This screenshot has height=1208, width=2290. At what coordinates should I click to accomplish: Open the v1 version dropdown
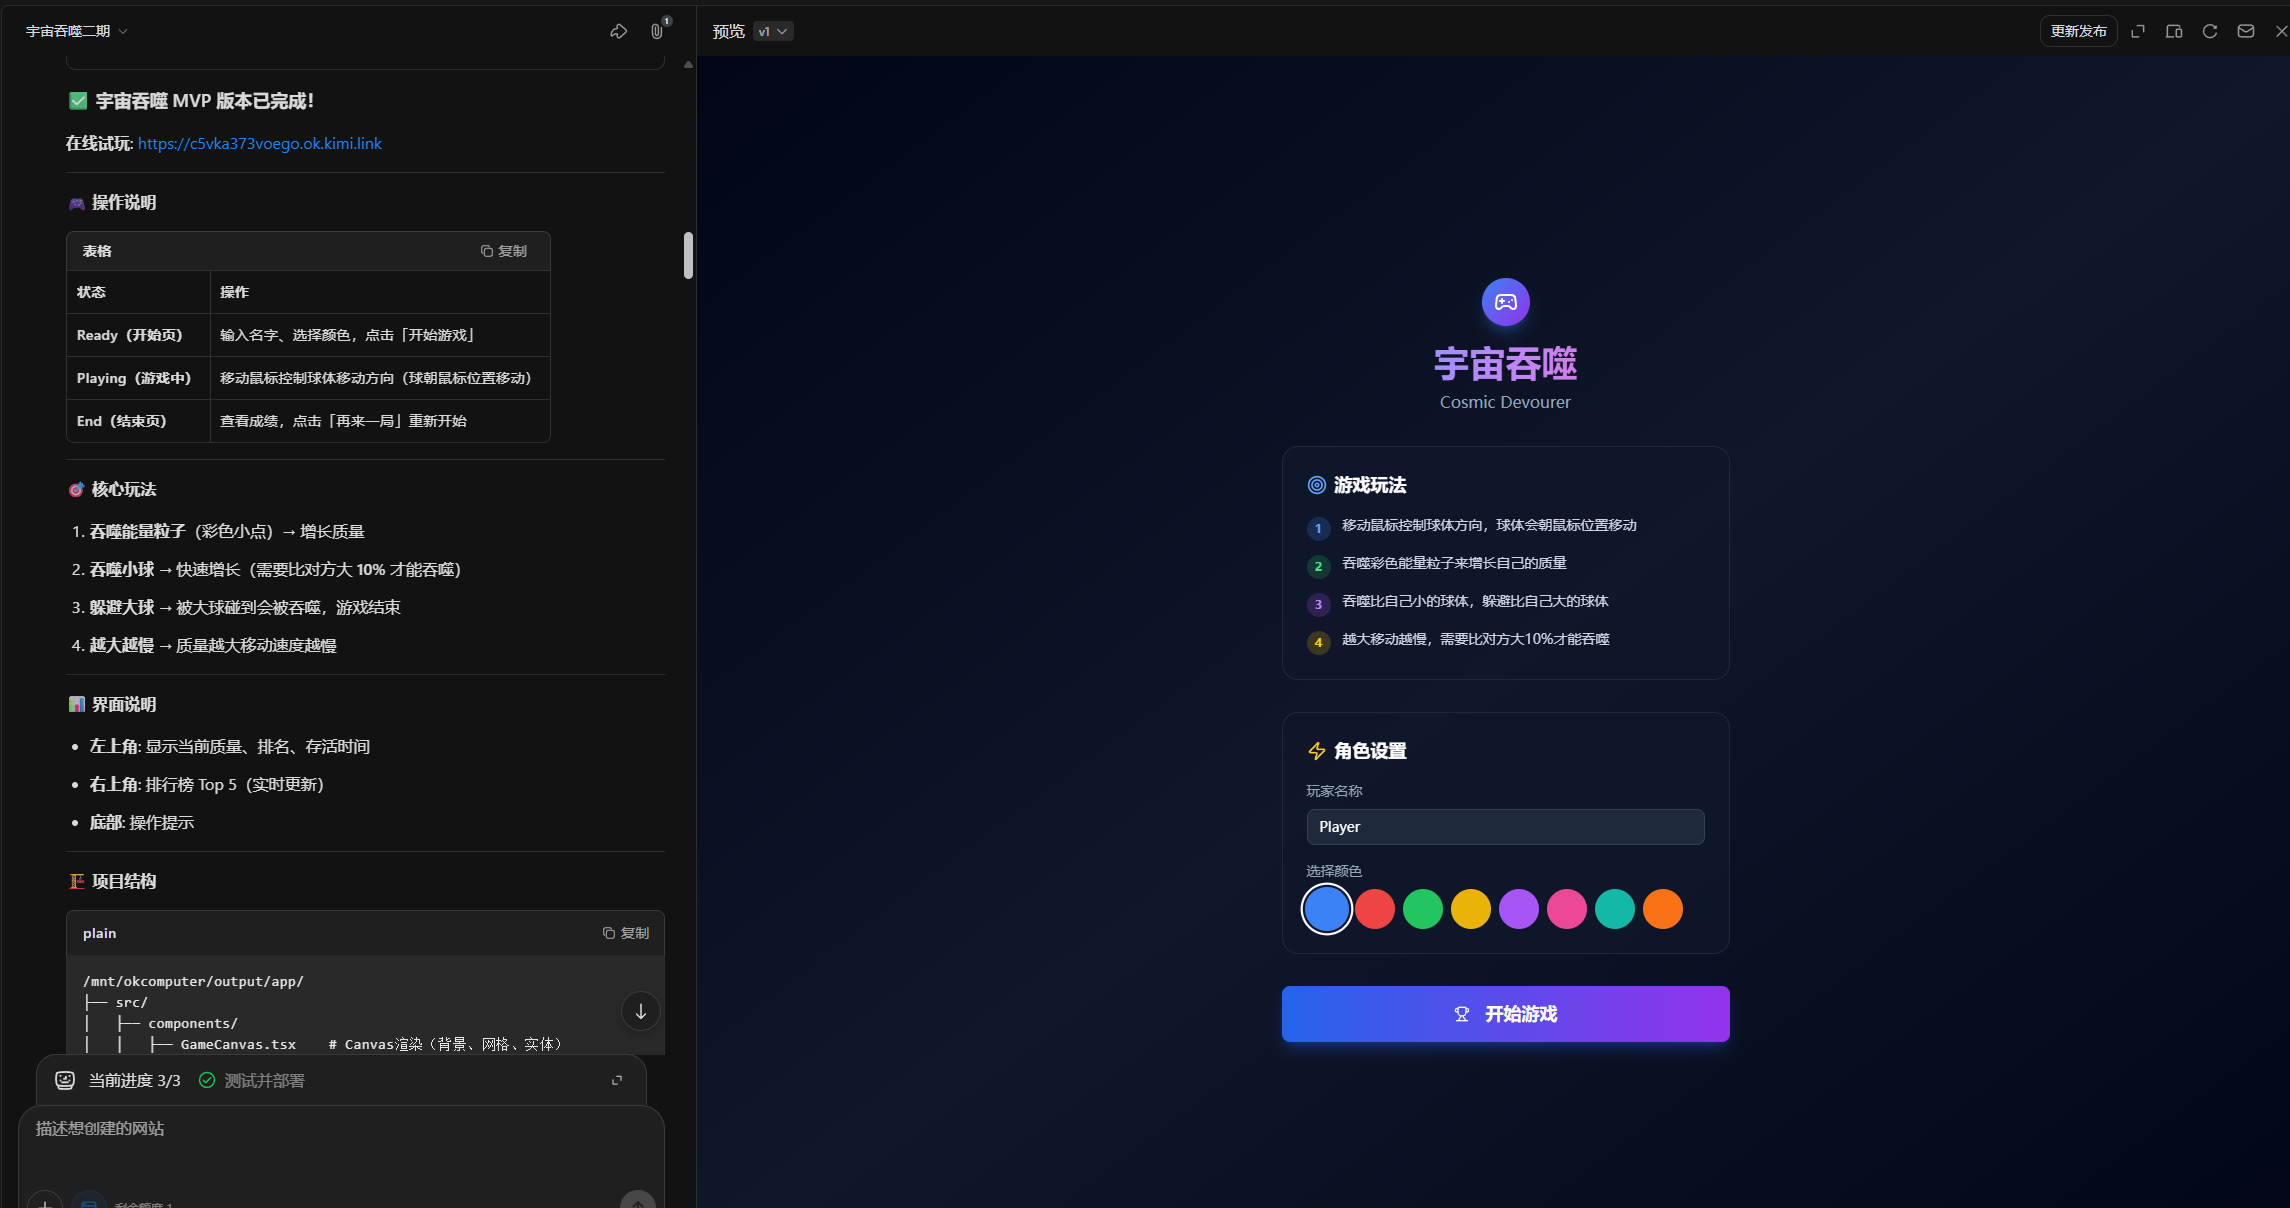tap(773, 31)
